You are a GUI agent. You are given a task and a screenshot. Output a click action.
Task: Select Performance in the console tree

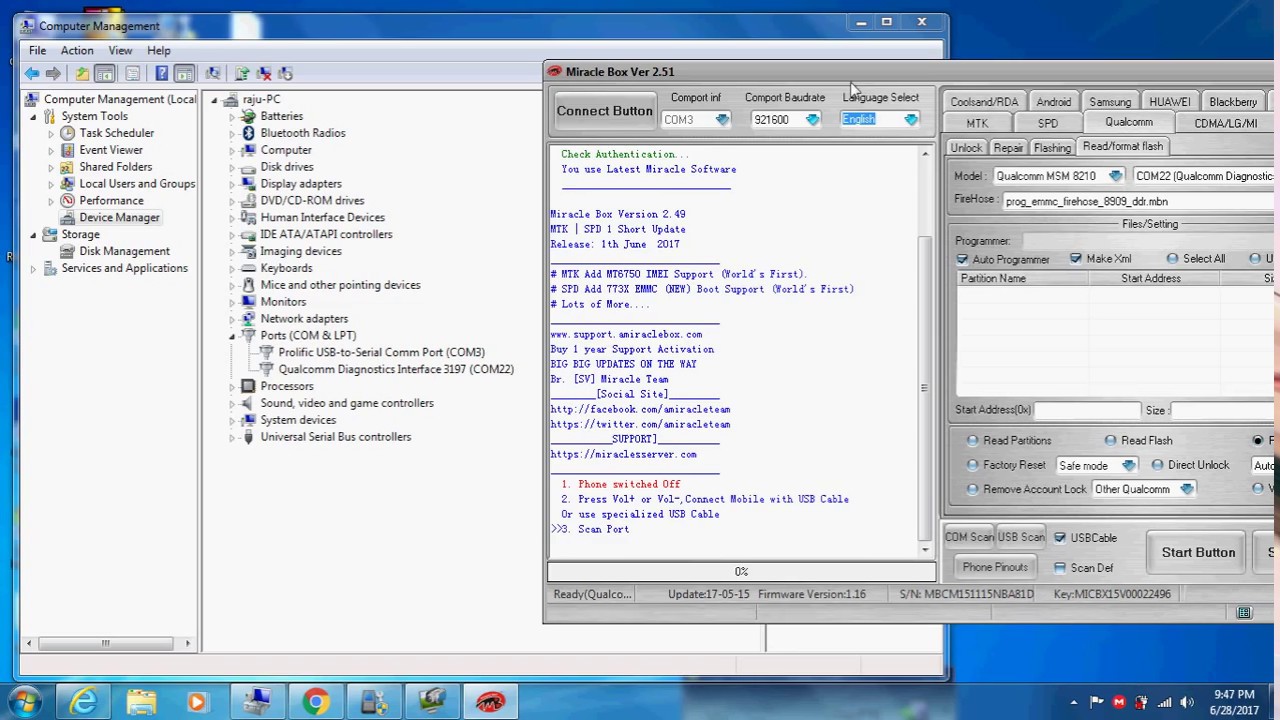tap(111, 201)
